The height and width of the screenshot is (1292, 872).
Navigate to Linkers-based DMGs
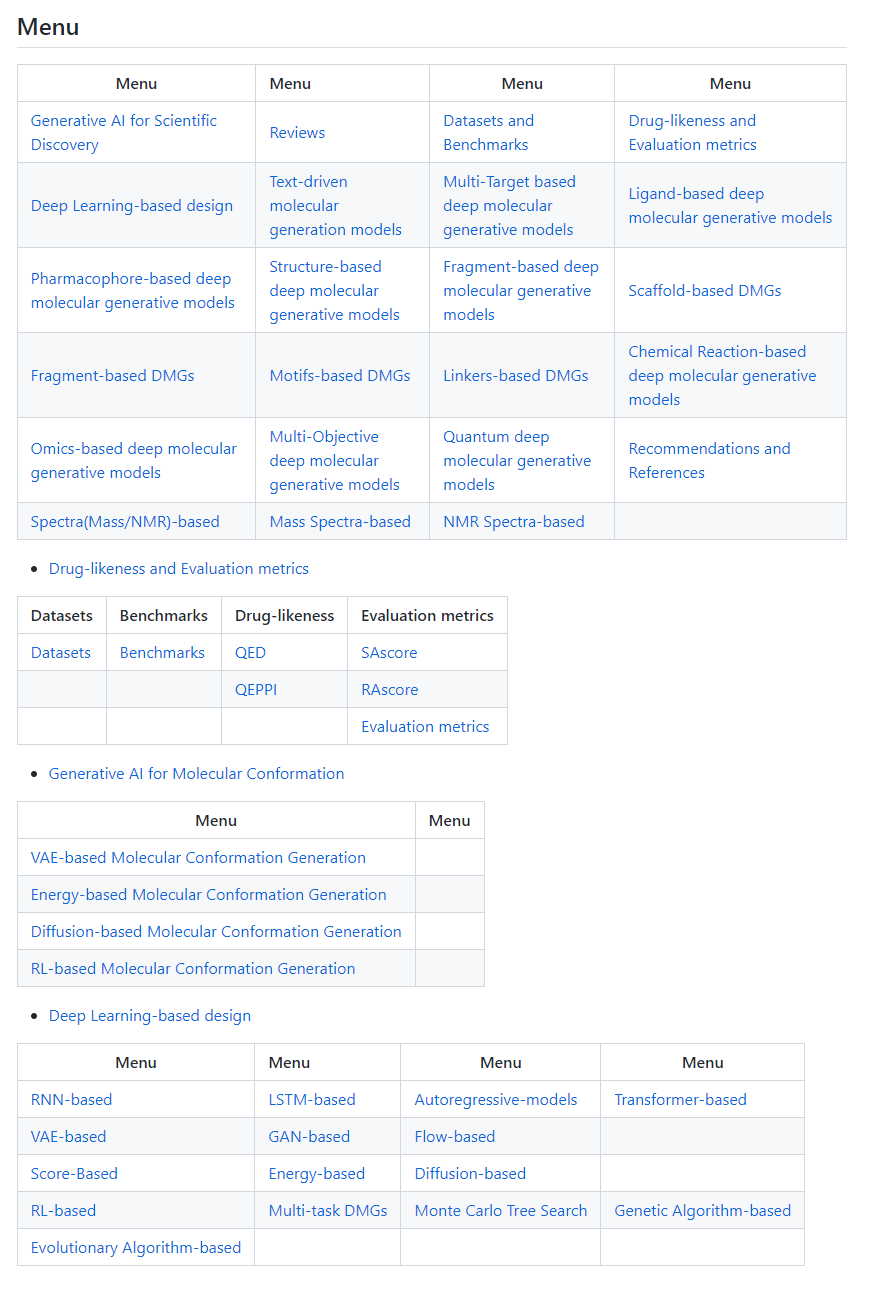pyautogui.click(x=515, y=375)
